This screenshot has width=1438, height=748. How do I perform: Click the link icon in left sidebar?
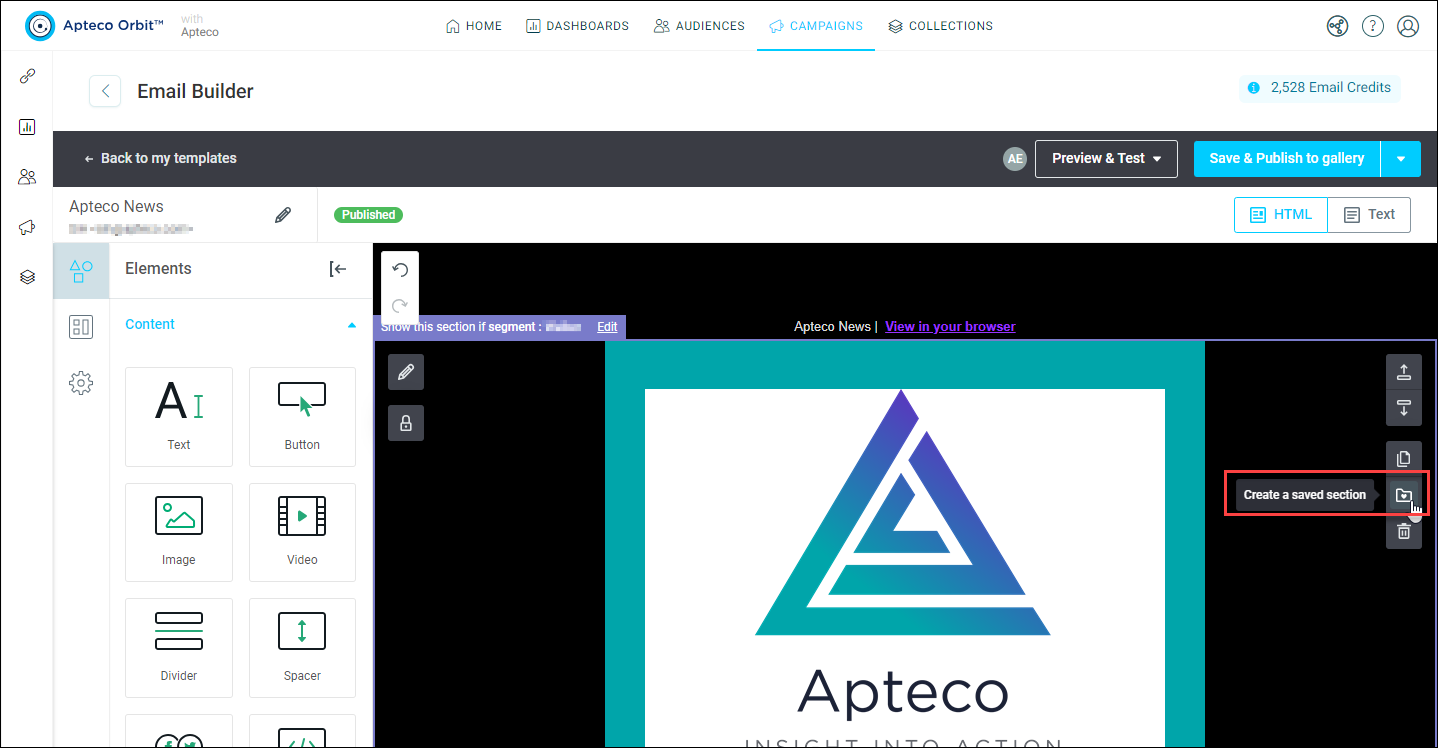click(x=27, y=76)
